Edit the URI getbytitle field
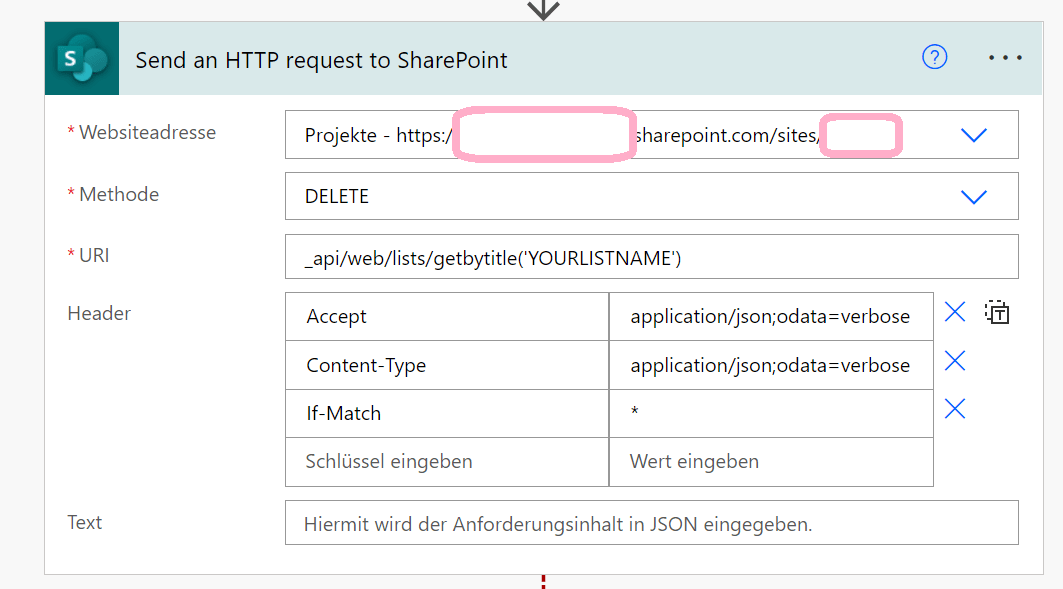The height and width of the screenshot is (589, 1063). point(650,256)
